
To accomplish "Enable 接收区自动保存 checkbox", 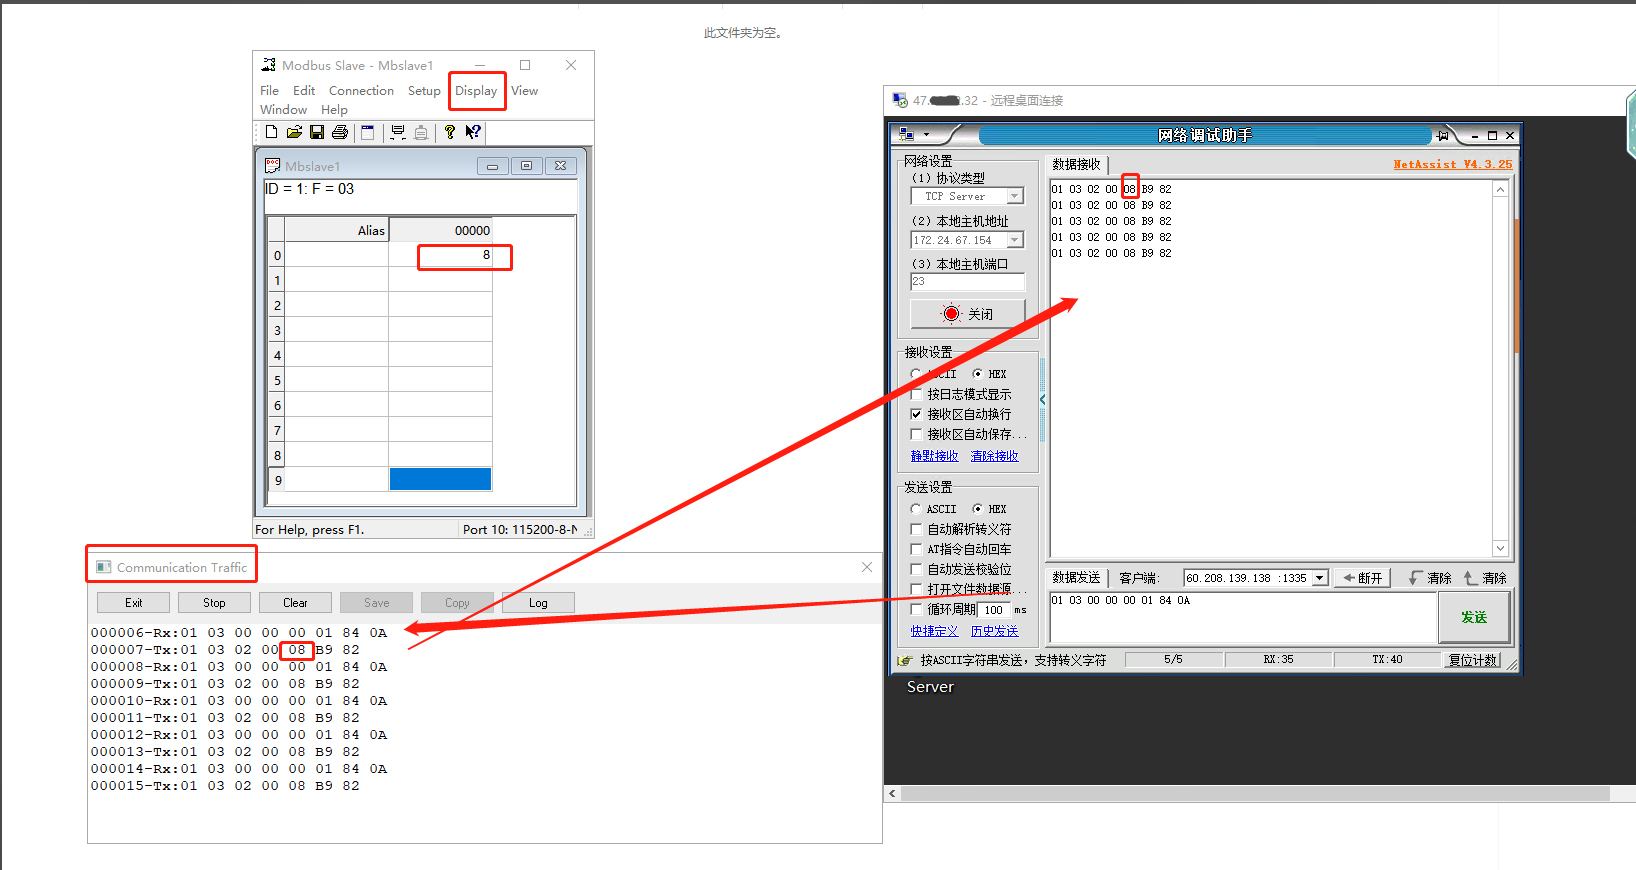I will (x=916, y=434).
